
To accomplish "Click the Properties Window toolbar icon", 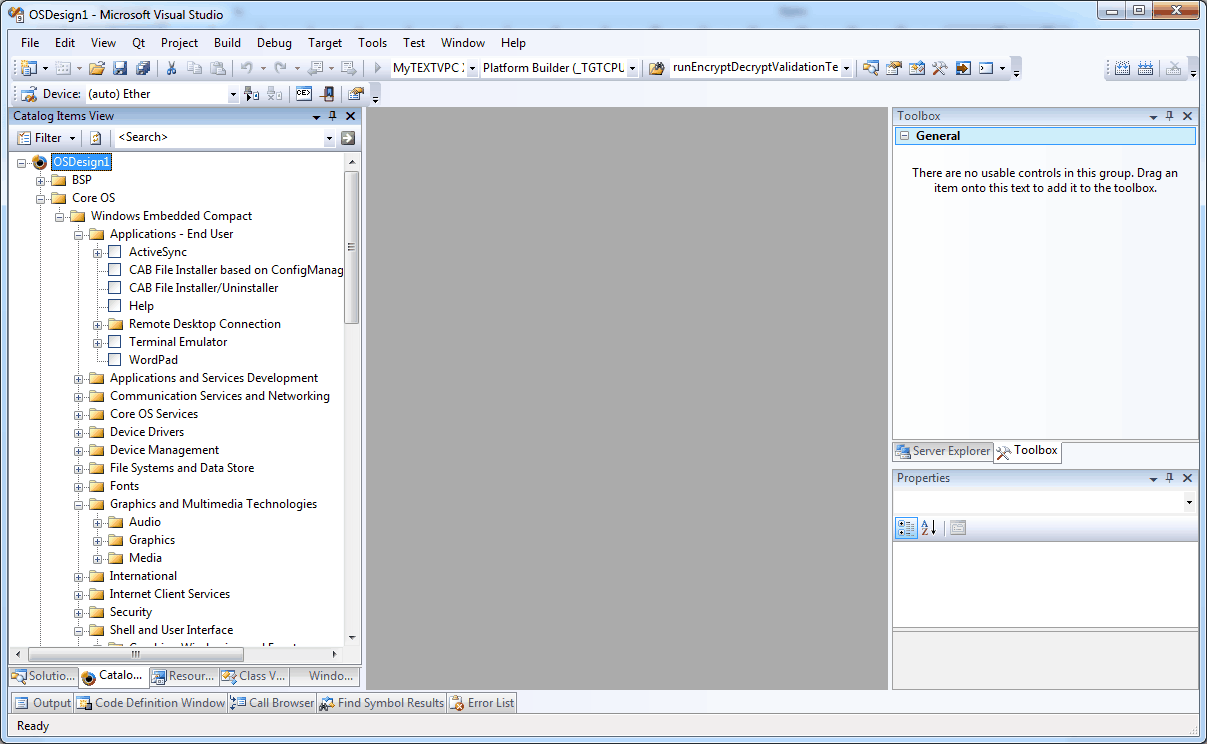I will [x=894, y=68].
